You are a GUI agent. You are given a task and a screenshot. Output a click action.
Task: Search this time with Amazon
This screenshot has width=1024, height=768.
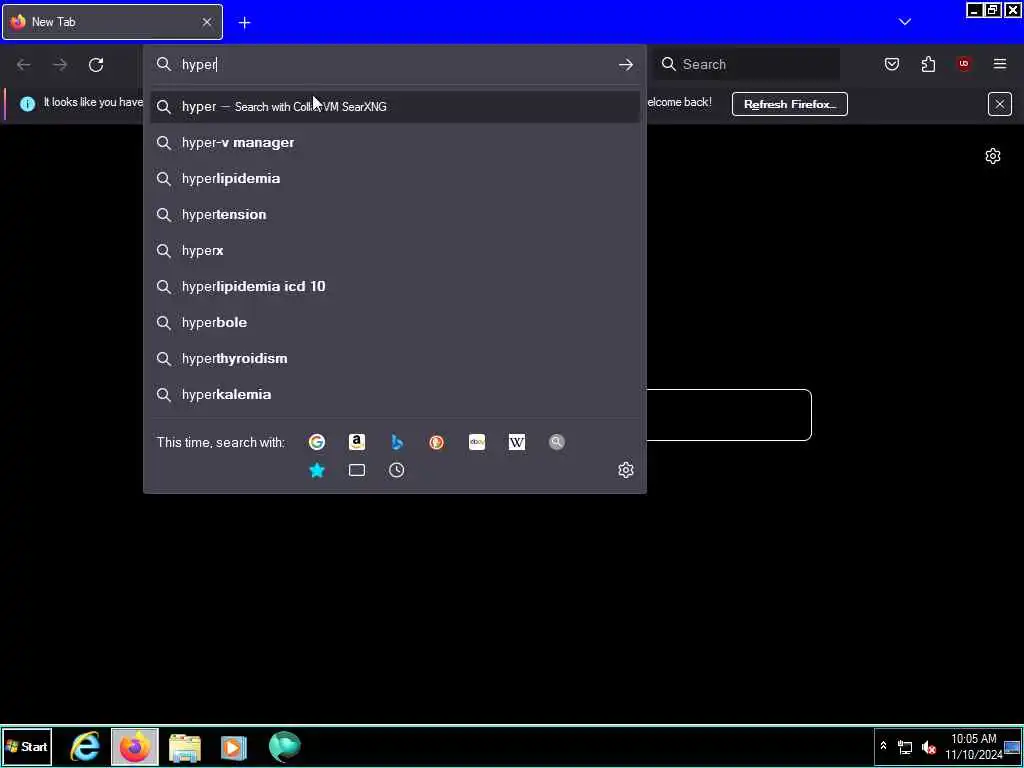pyautogui.click(x=357, y=442)
